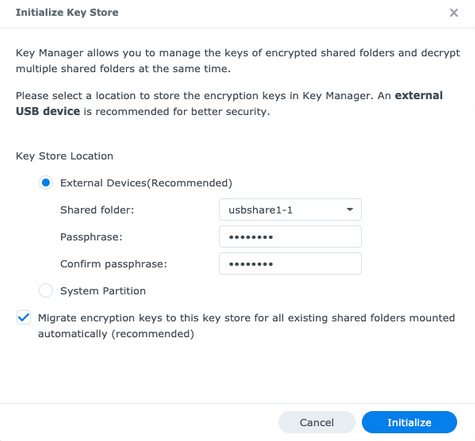Click the Passphrase field label
Viewport: 475px width, 441px height.
pyautogui.click(x=91, y=237)
